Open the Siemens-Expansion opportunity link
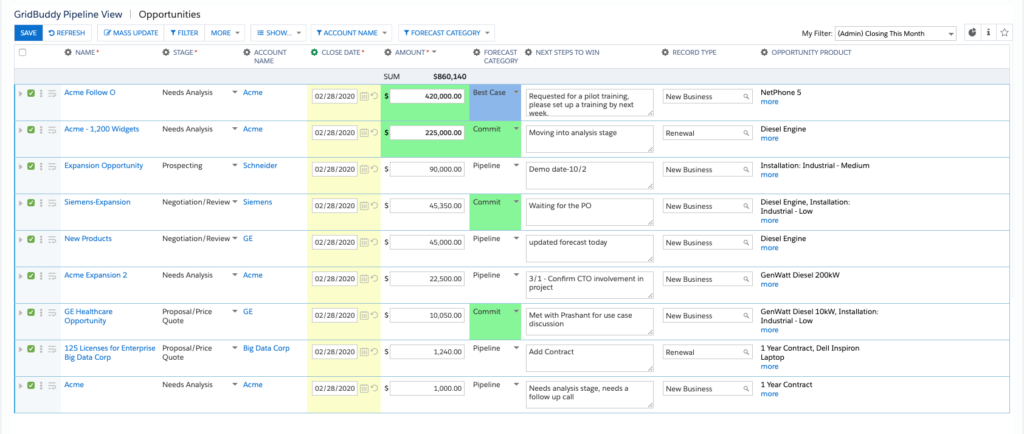The image size is (1024, 434). [97, 202]
